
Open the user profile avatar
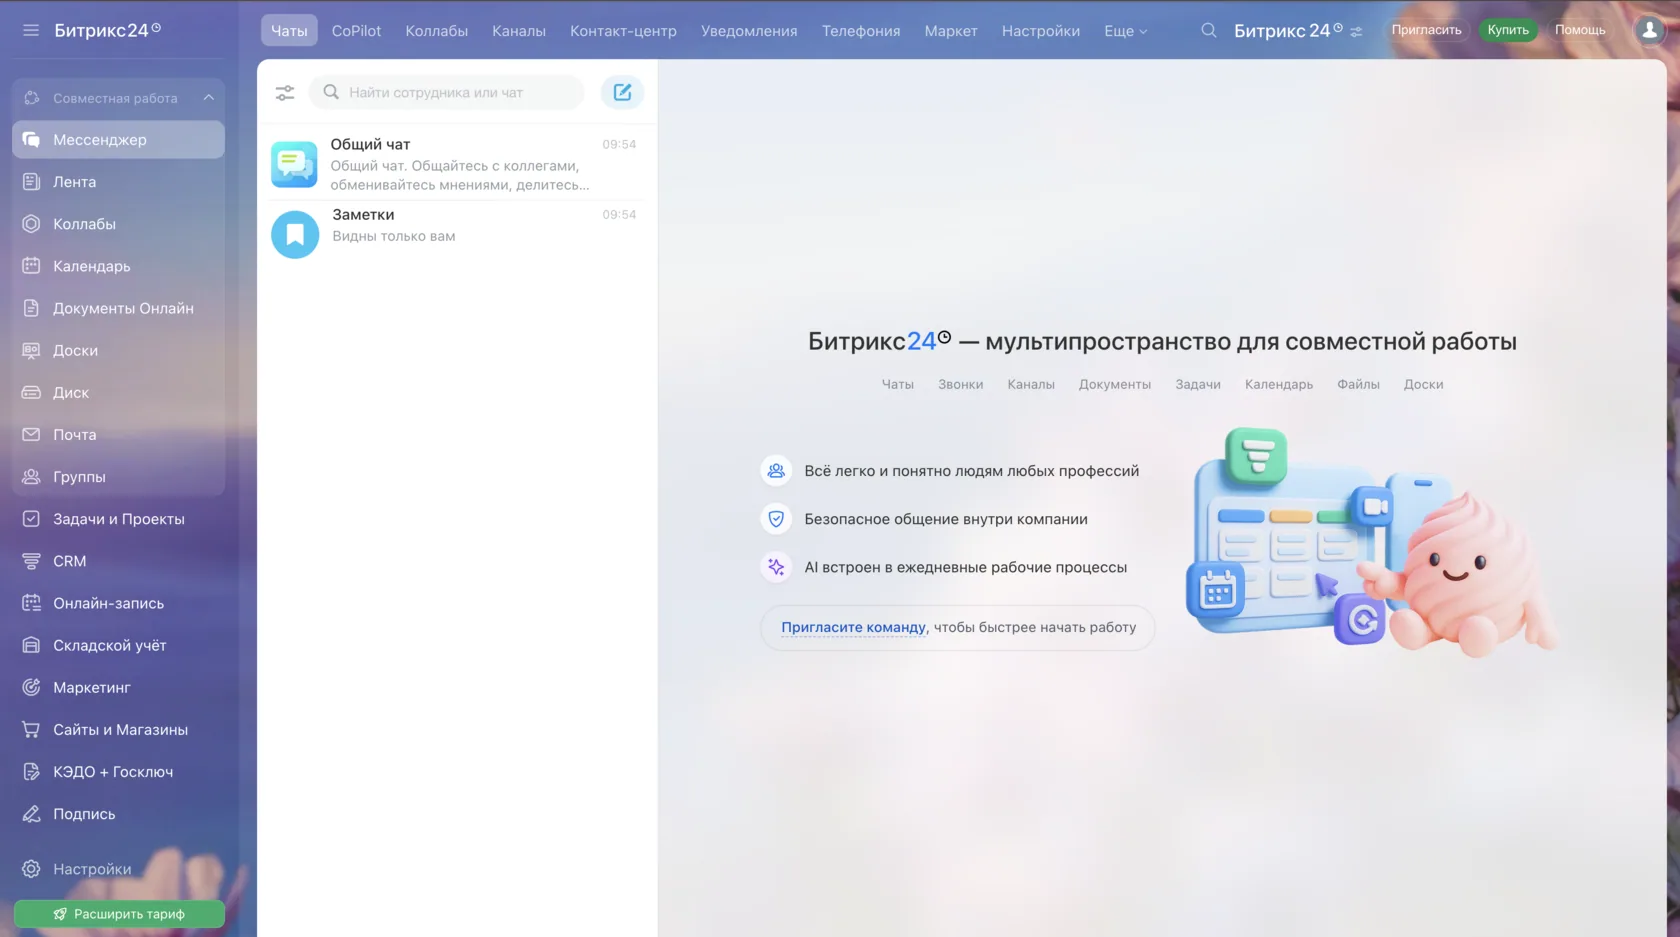pos(1649,30)
